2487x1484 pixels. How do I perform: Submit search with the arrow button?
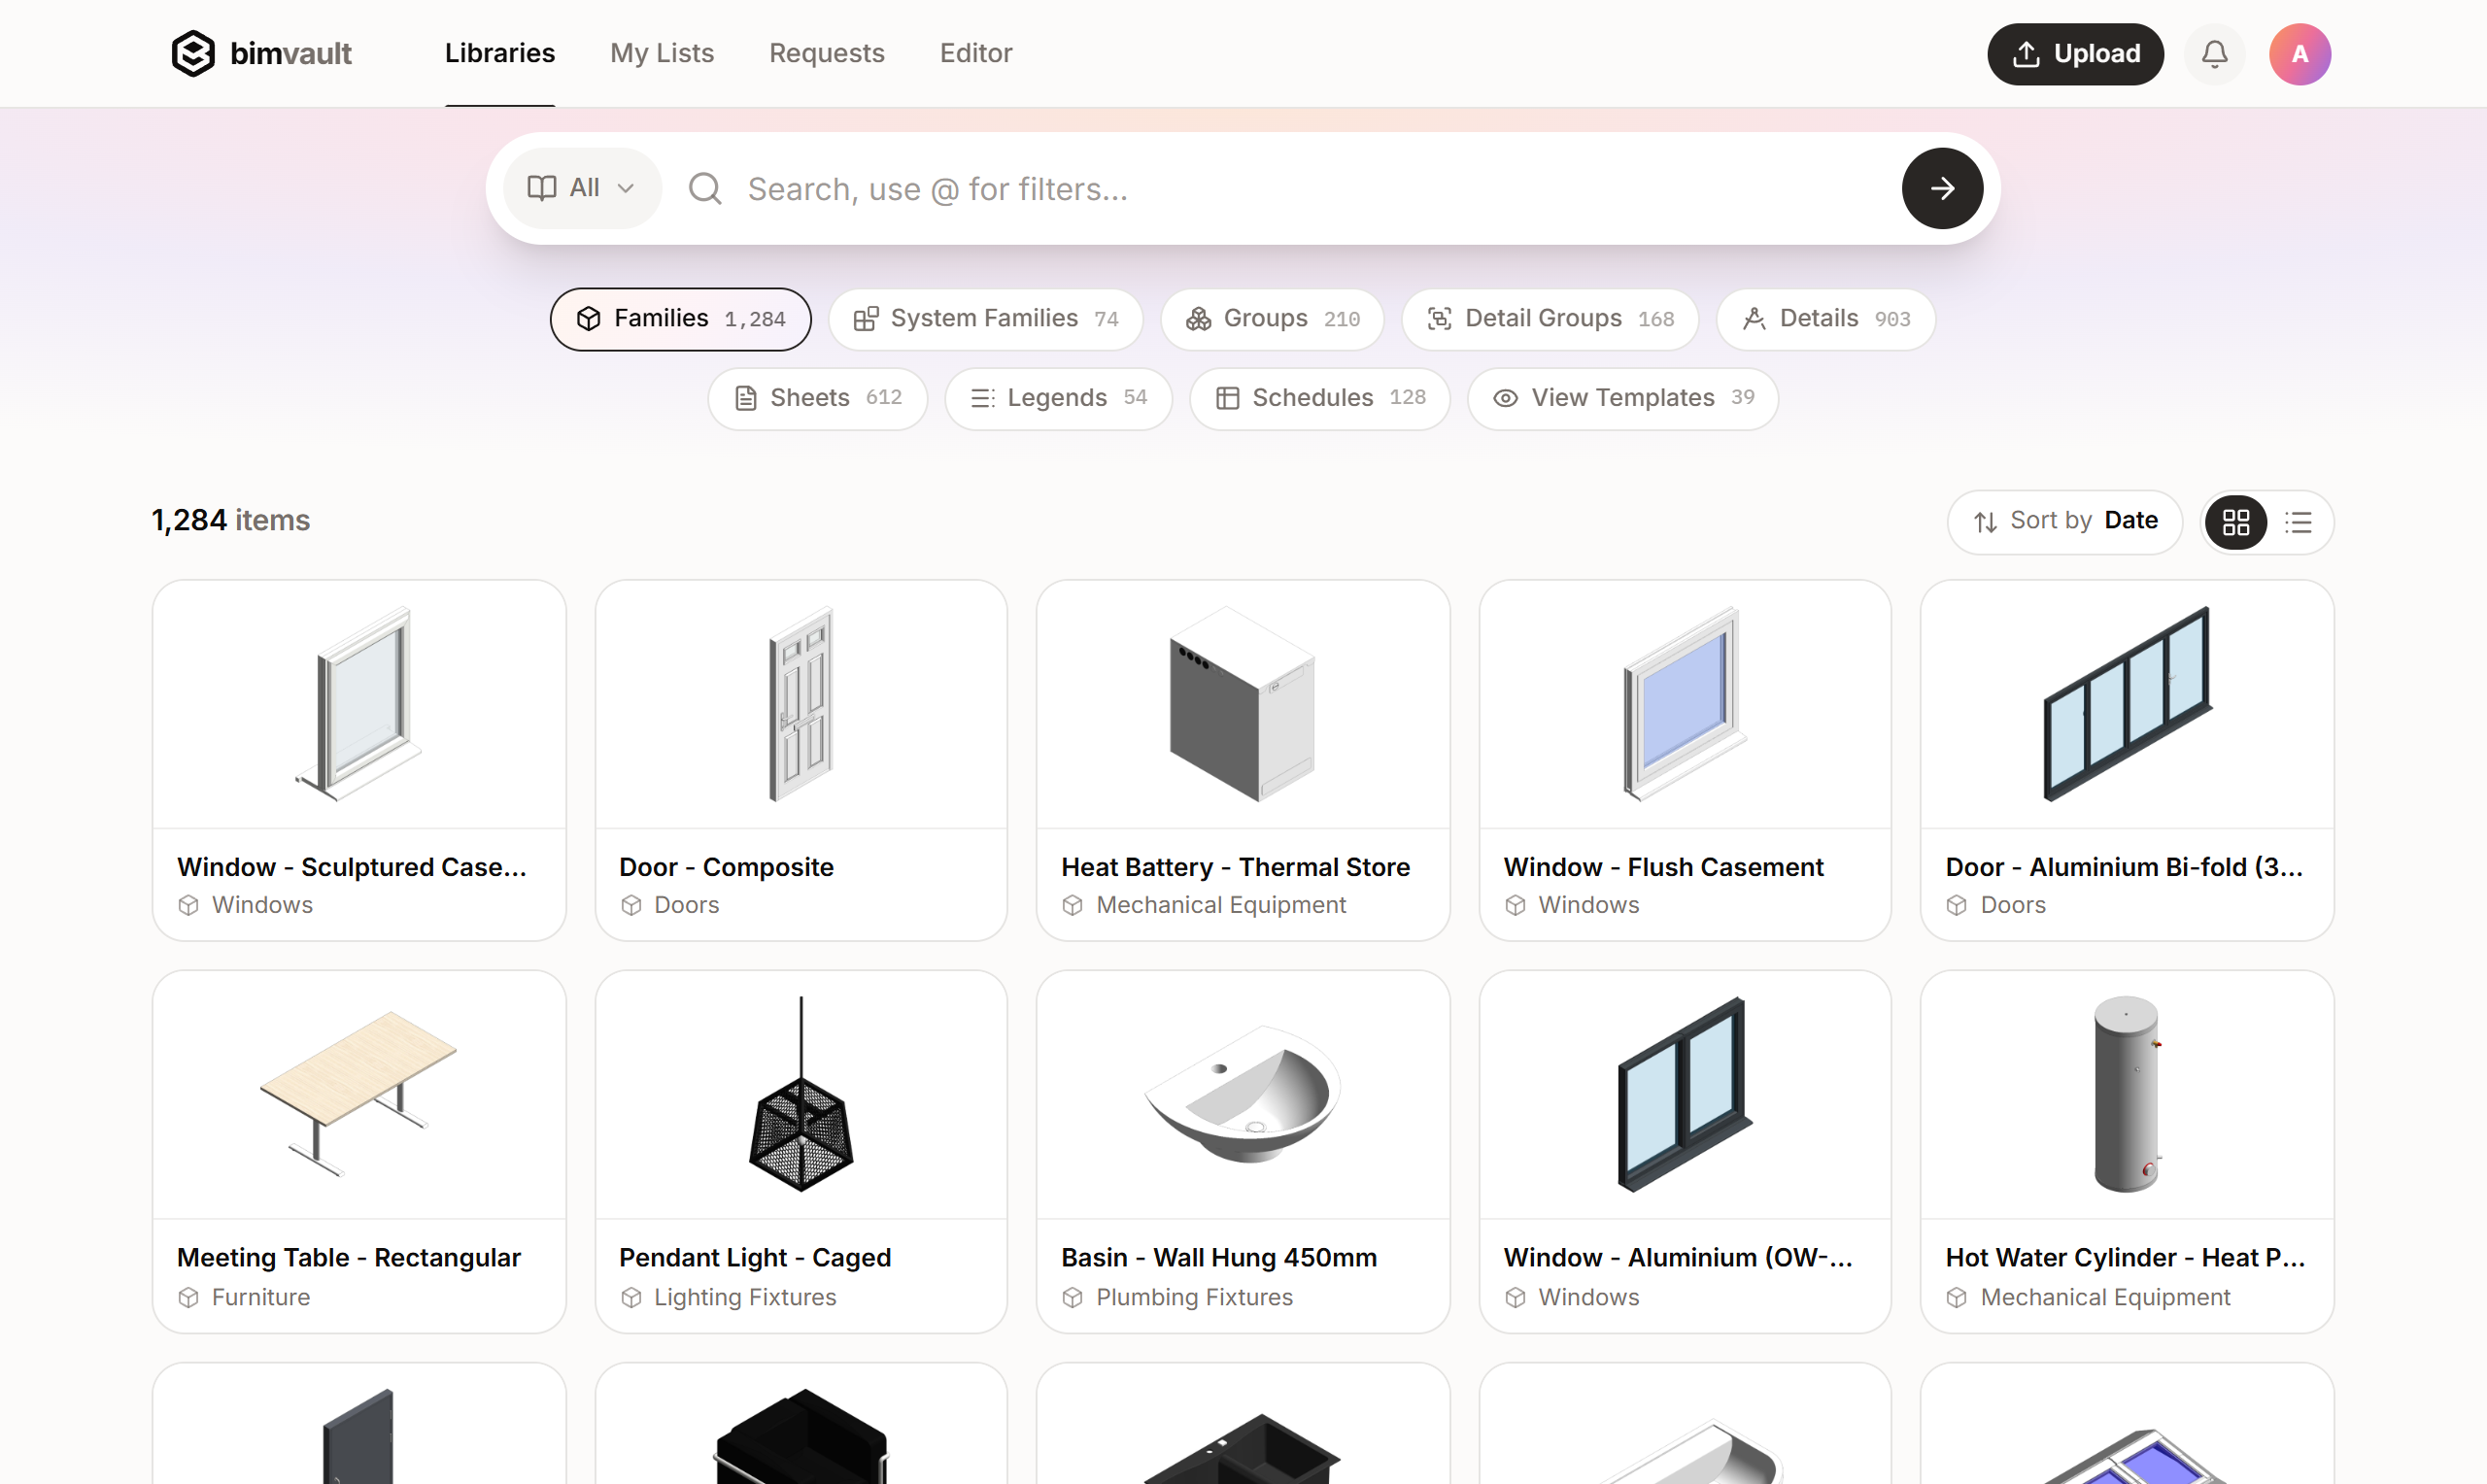(1941, 188)
